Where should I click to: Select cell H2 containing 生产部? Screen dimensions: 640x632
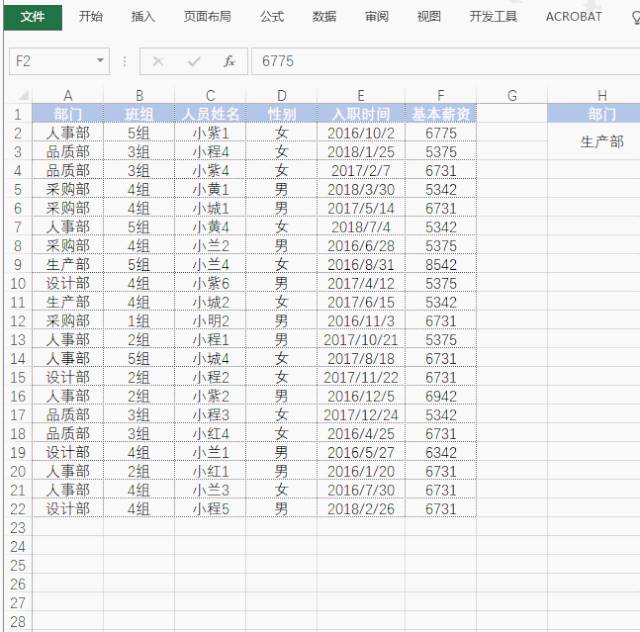(x=602, y=142)
